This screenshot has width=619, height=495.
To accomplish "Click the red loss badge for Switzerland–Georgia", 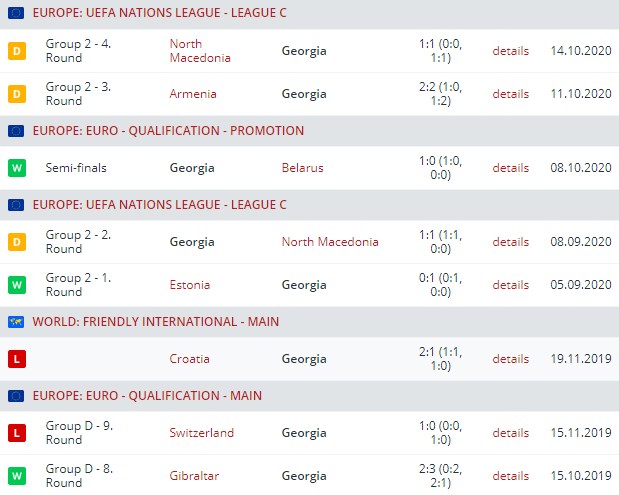I will 16,433.
